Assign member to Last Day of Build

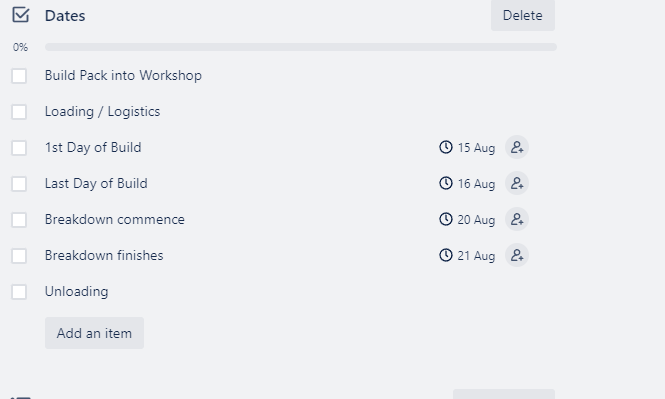pyautogui.click(x=517, y=183)
